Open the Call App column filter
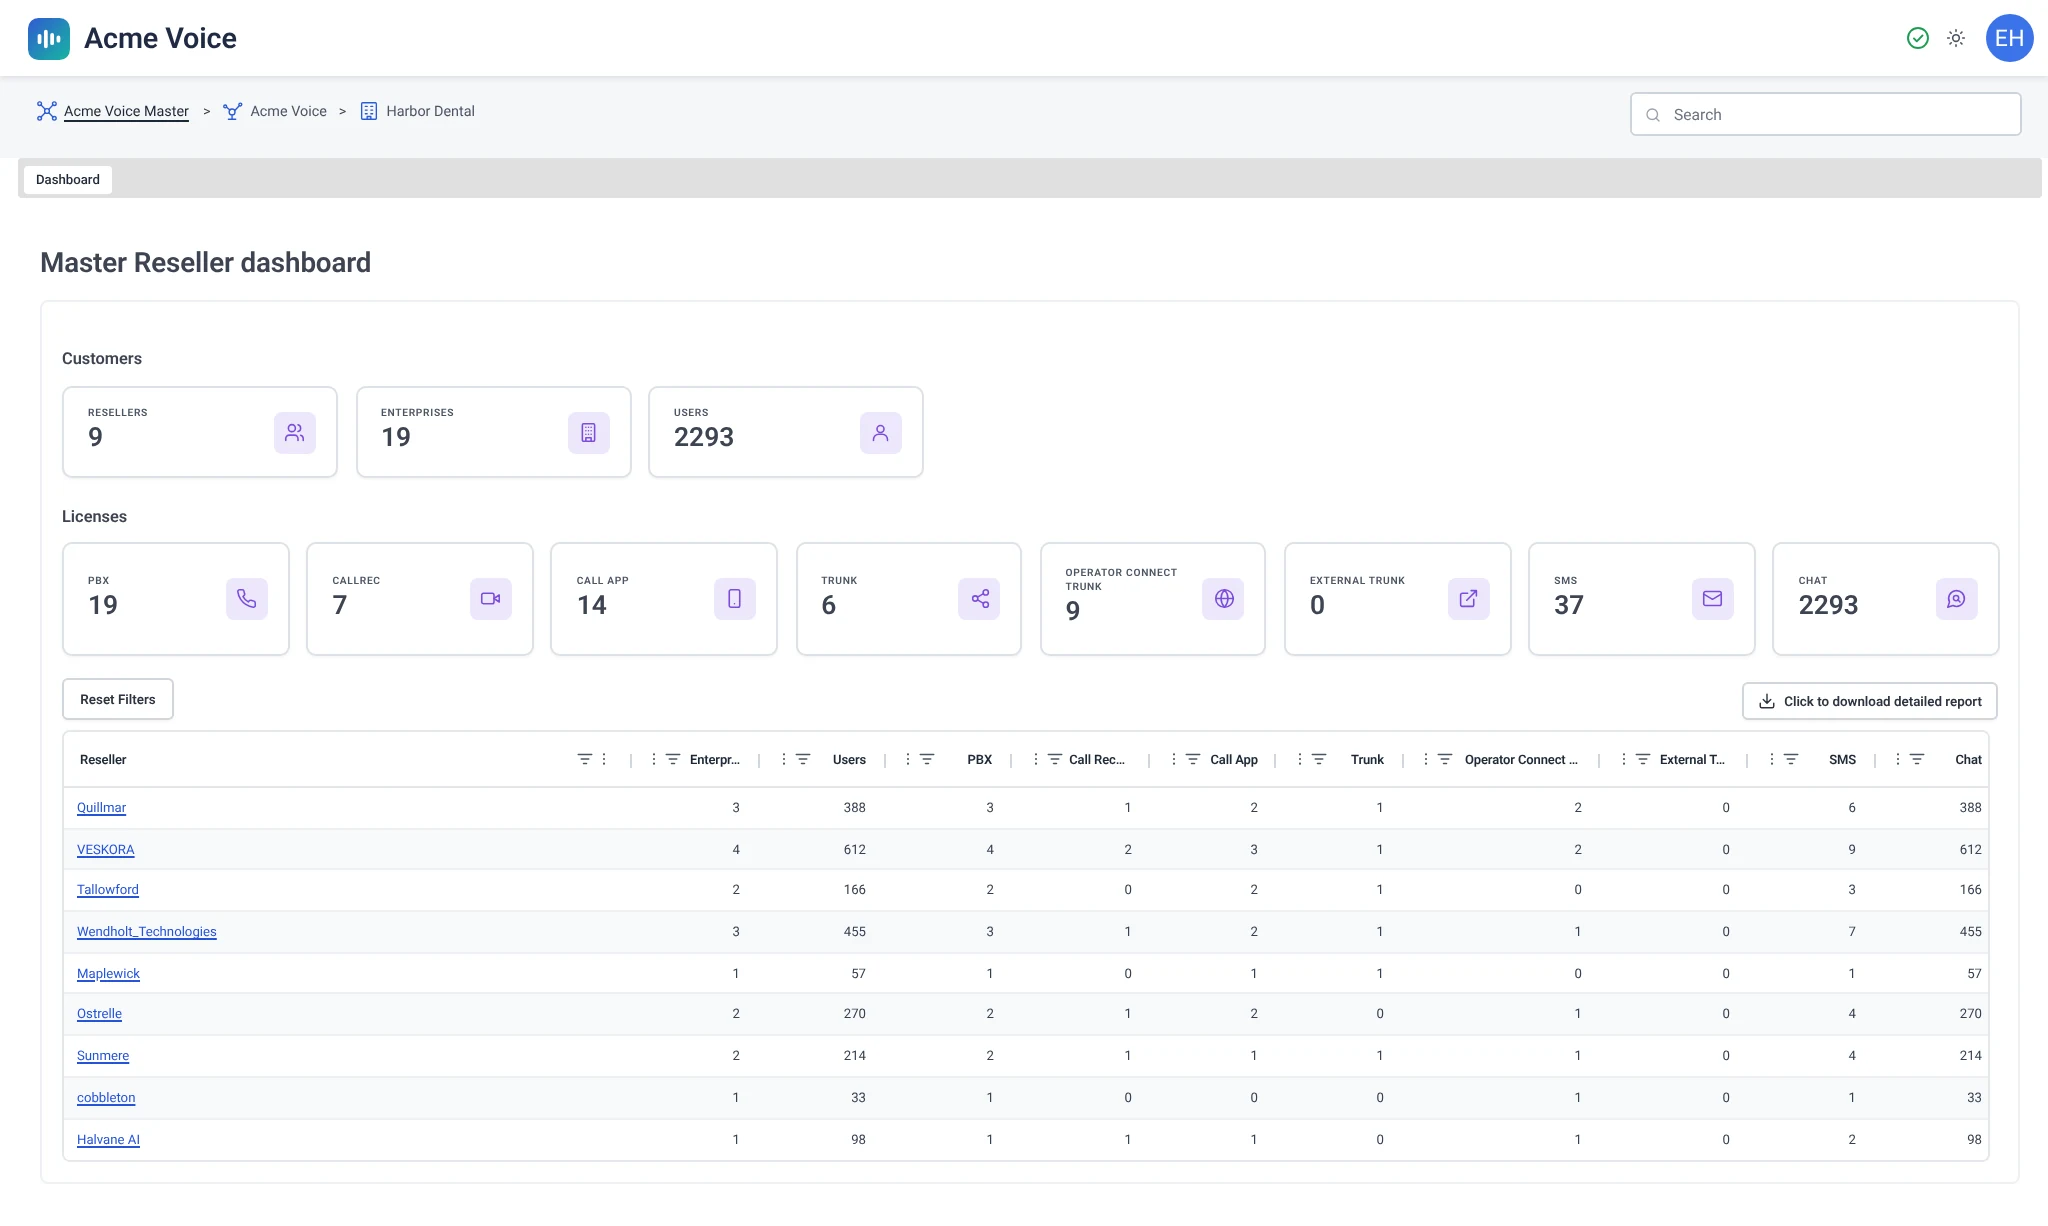Screen dimensions: 2048x1226 click(x=1193, y=759)
